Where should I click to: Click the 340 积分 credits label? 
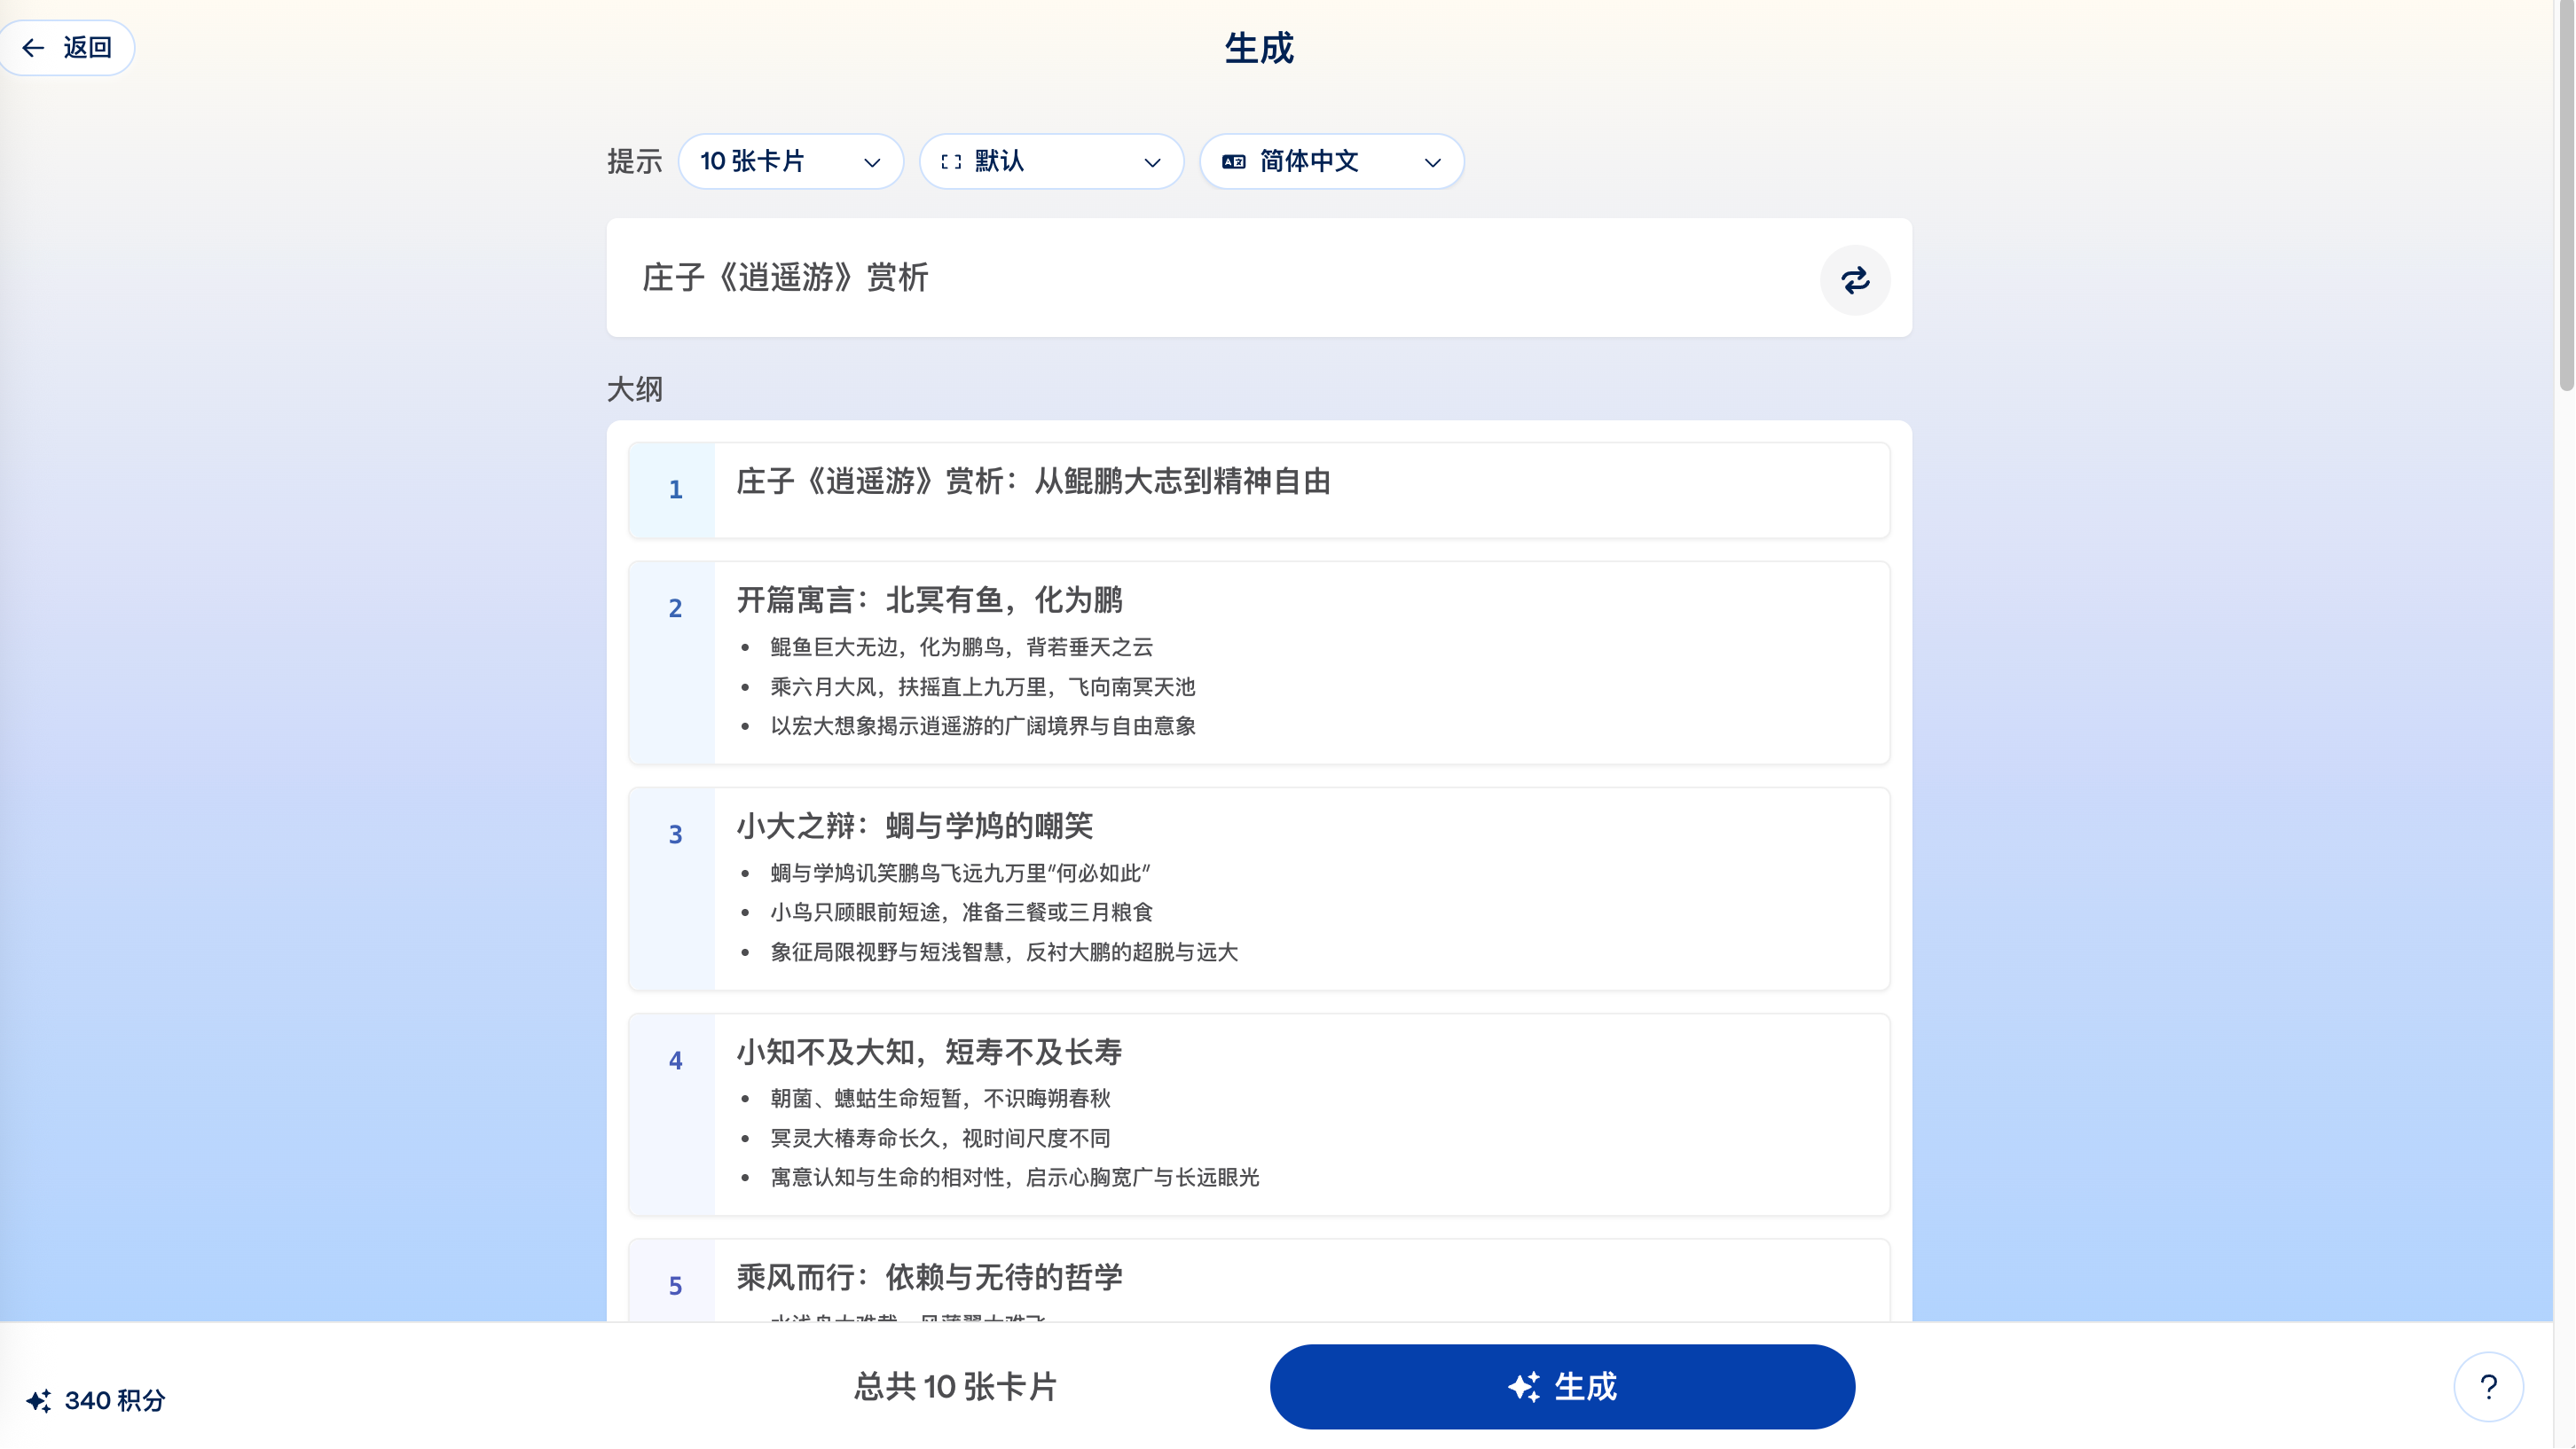click(x=114, y=1400)
